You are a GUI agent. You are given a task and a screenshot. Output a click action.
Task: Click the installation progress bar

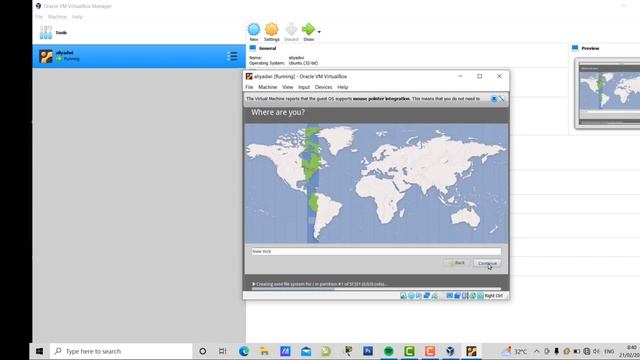[x=376, y=289]
